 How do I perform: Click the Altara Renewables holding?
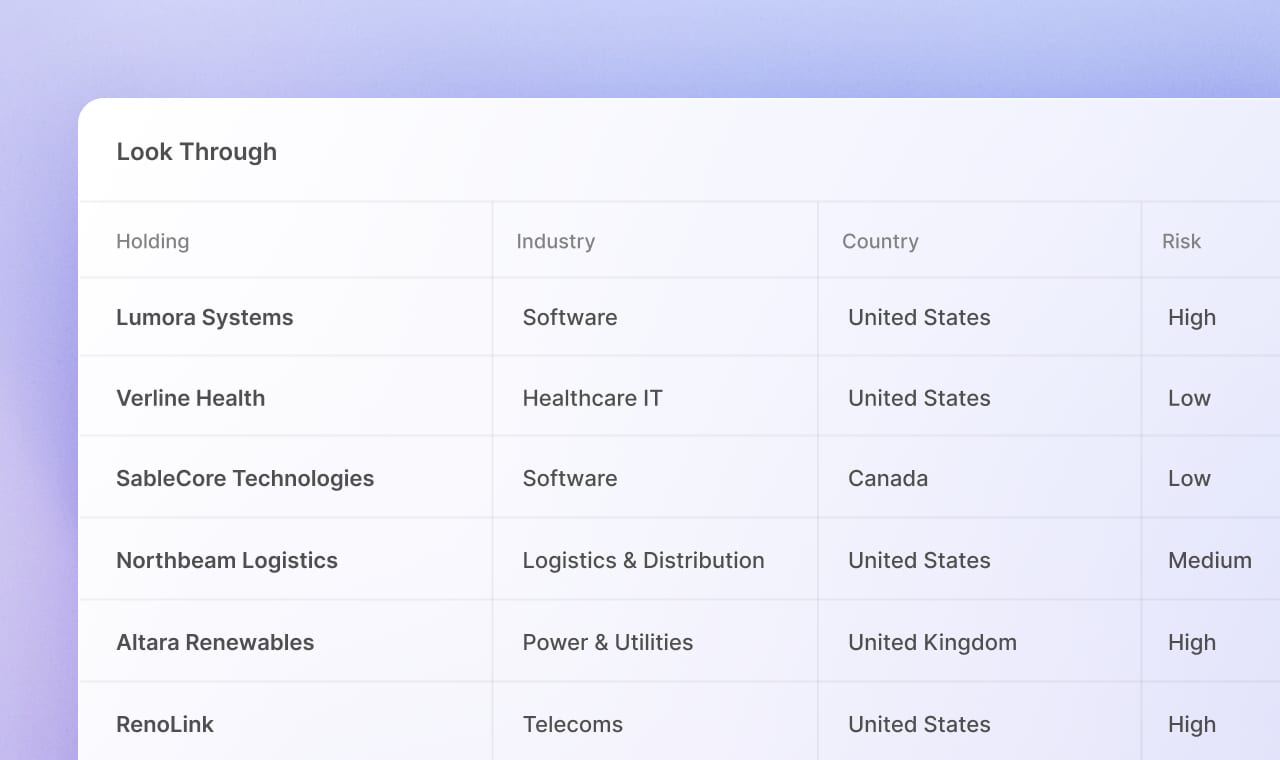point(215,642)
